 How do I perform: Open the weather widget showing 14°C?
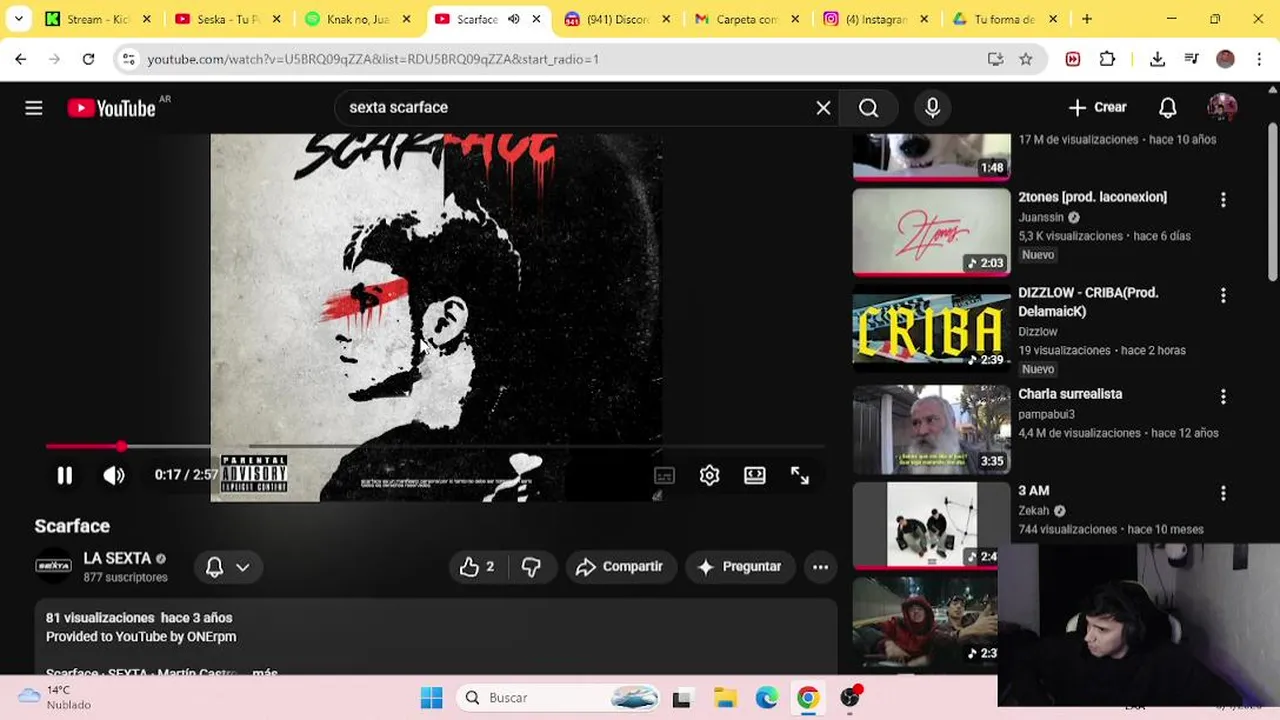[55, 697]
